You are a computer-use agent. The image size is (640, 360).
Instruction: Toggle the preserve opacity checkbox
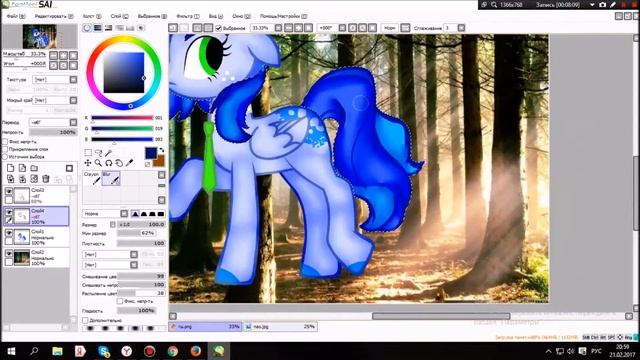coord(5,142)
